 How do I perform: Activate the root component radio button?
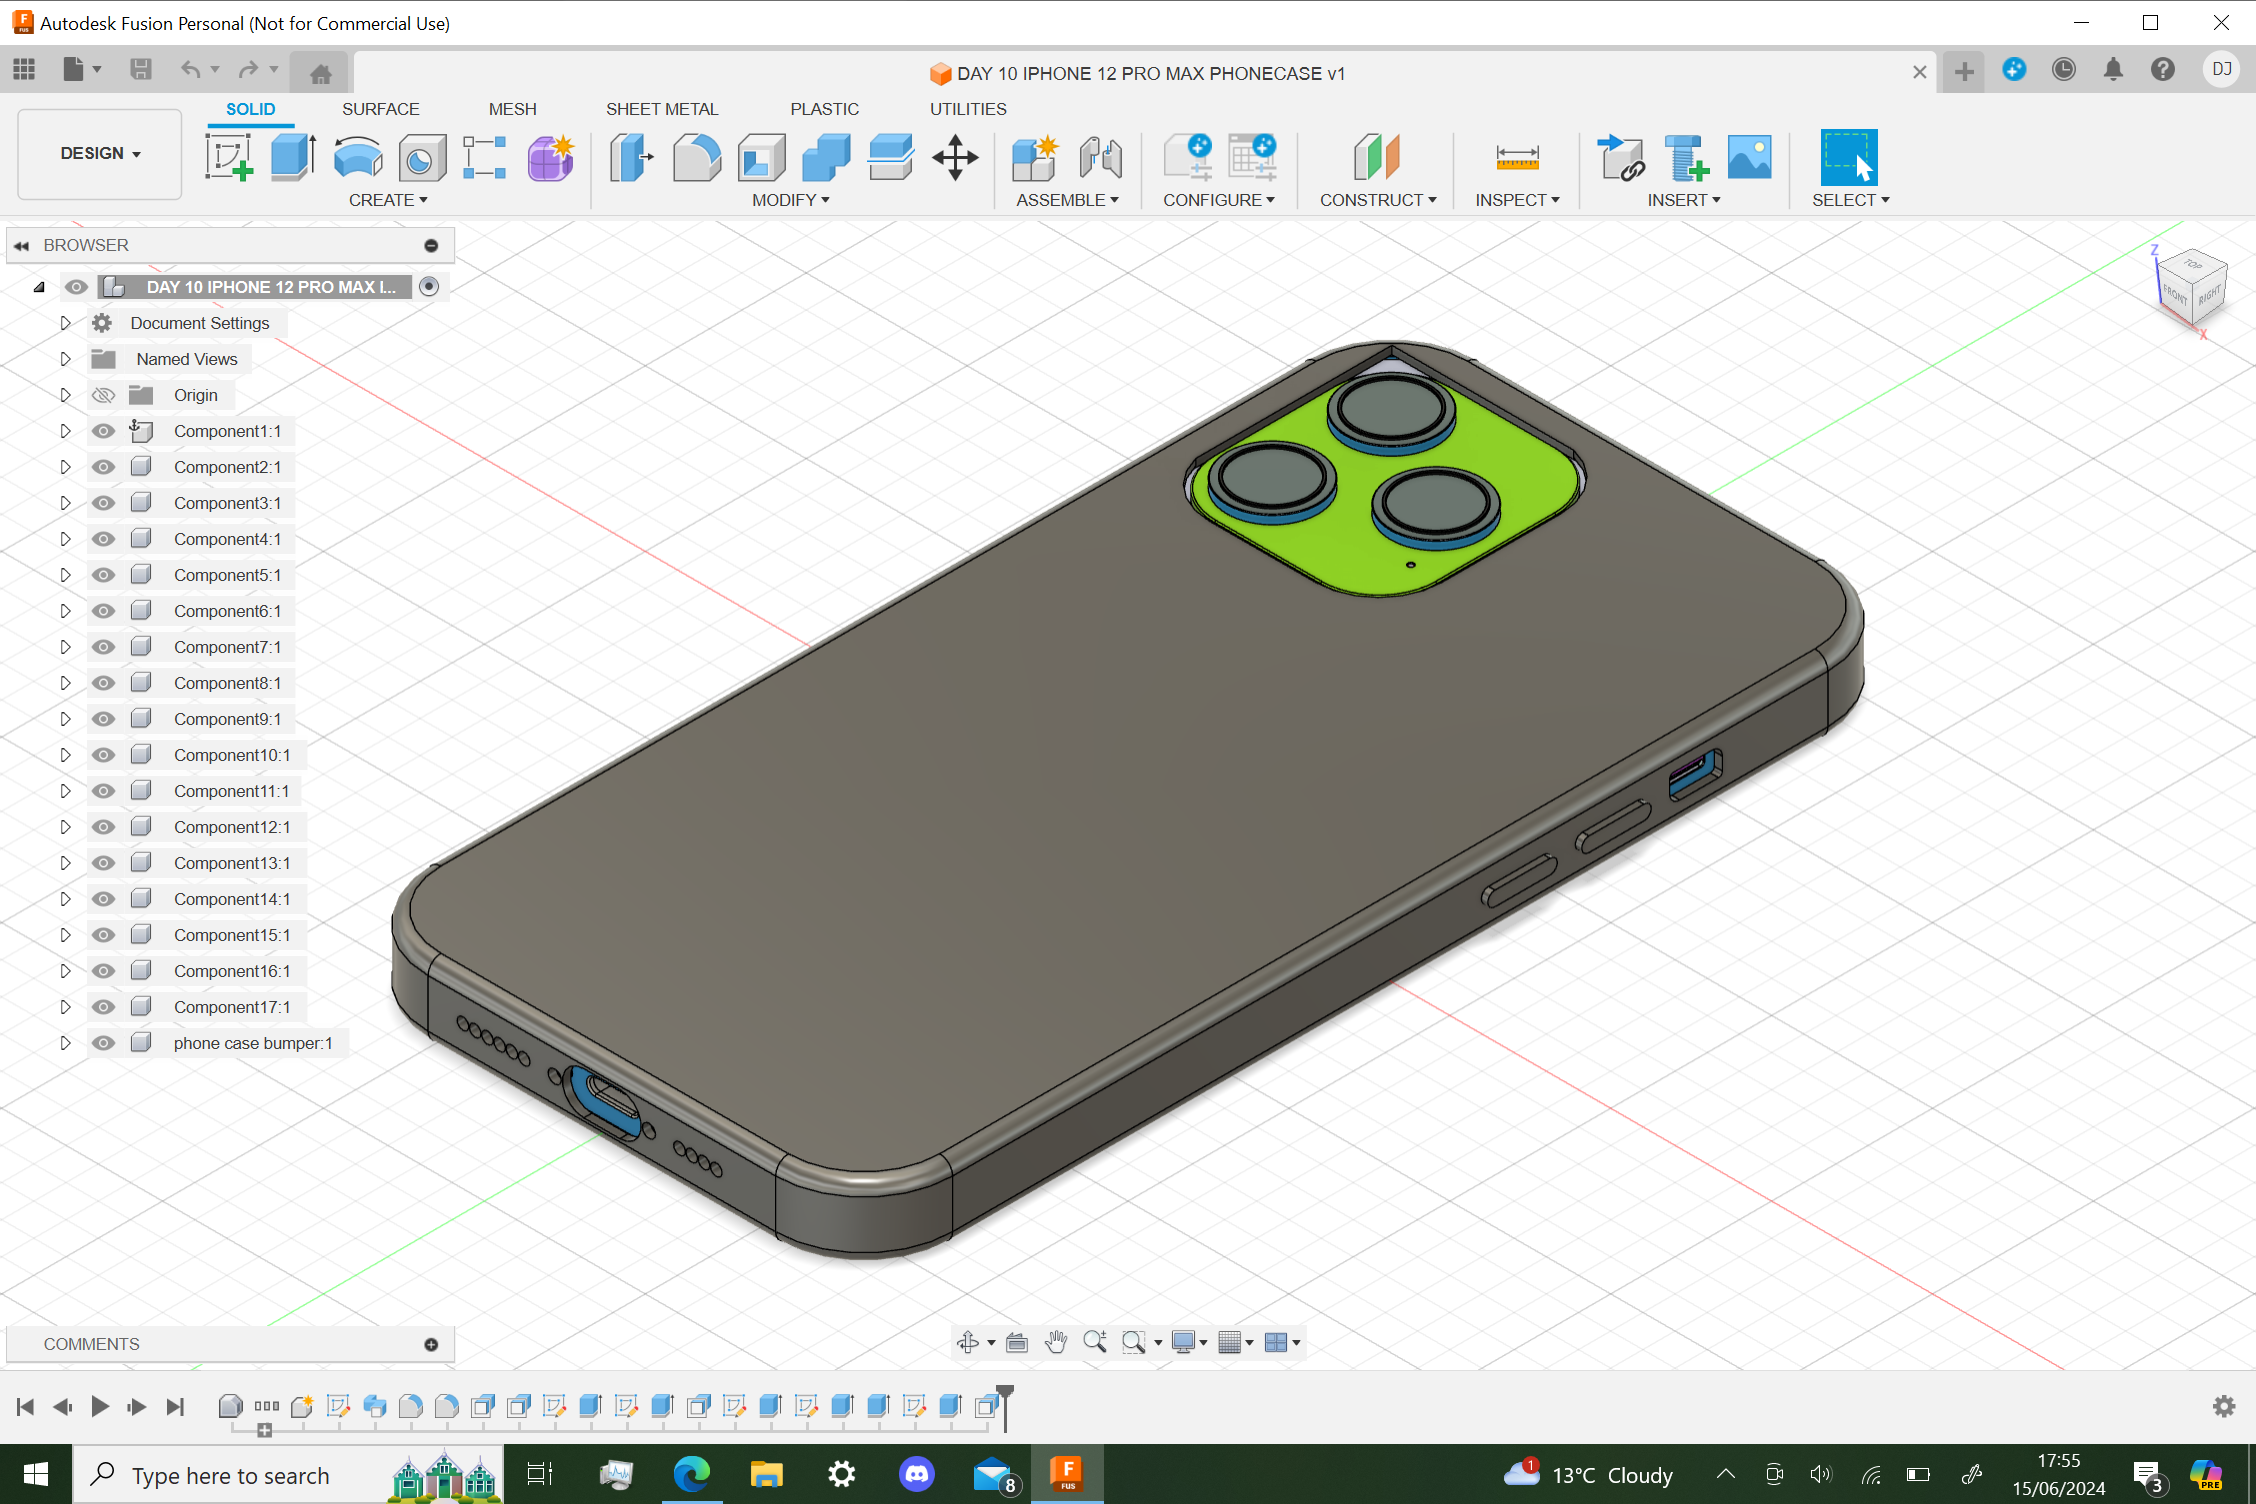(x=429, y=287)
